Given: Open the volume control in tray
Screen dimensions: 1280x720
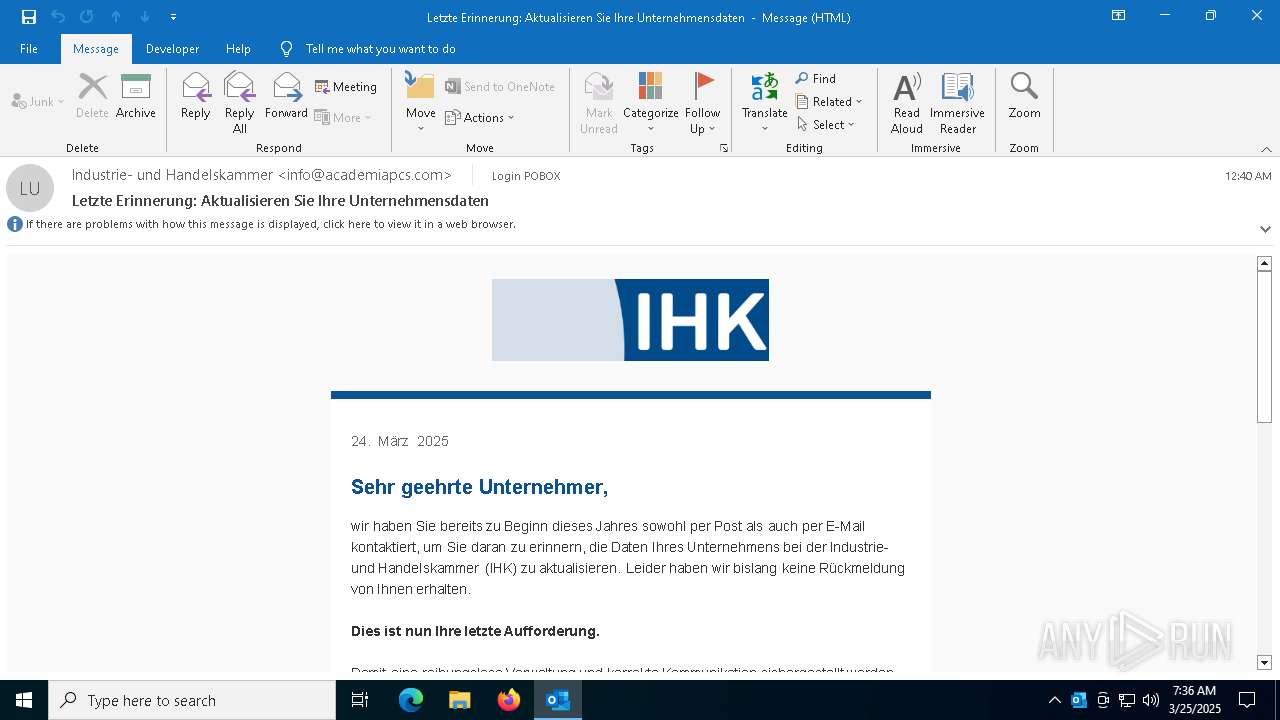Looking at the screenshot, I should [x=1151, y=700].
